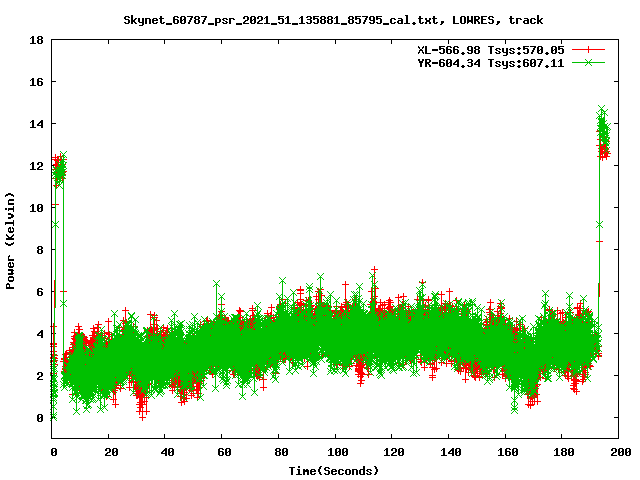
Task: Click the y-axis tick label 12
Action: click(36, 166)
